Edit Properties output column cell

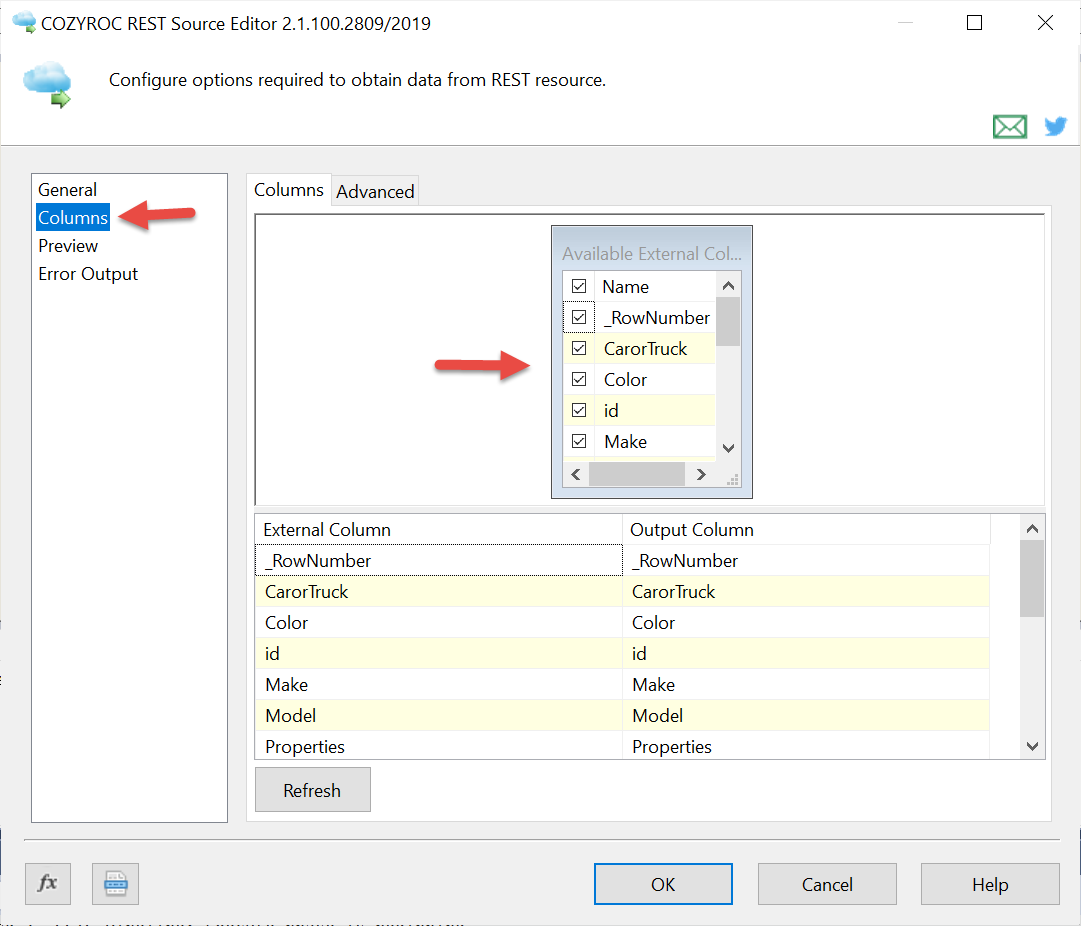[807, 746]
